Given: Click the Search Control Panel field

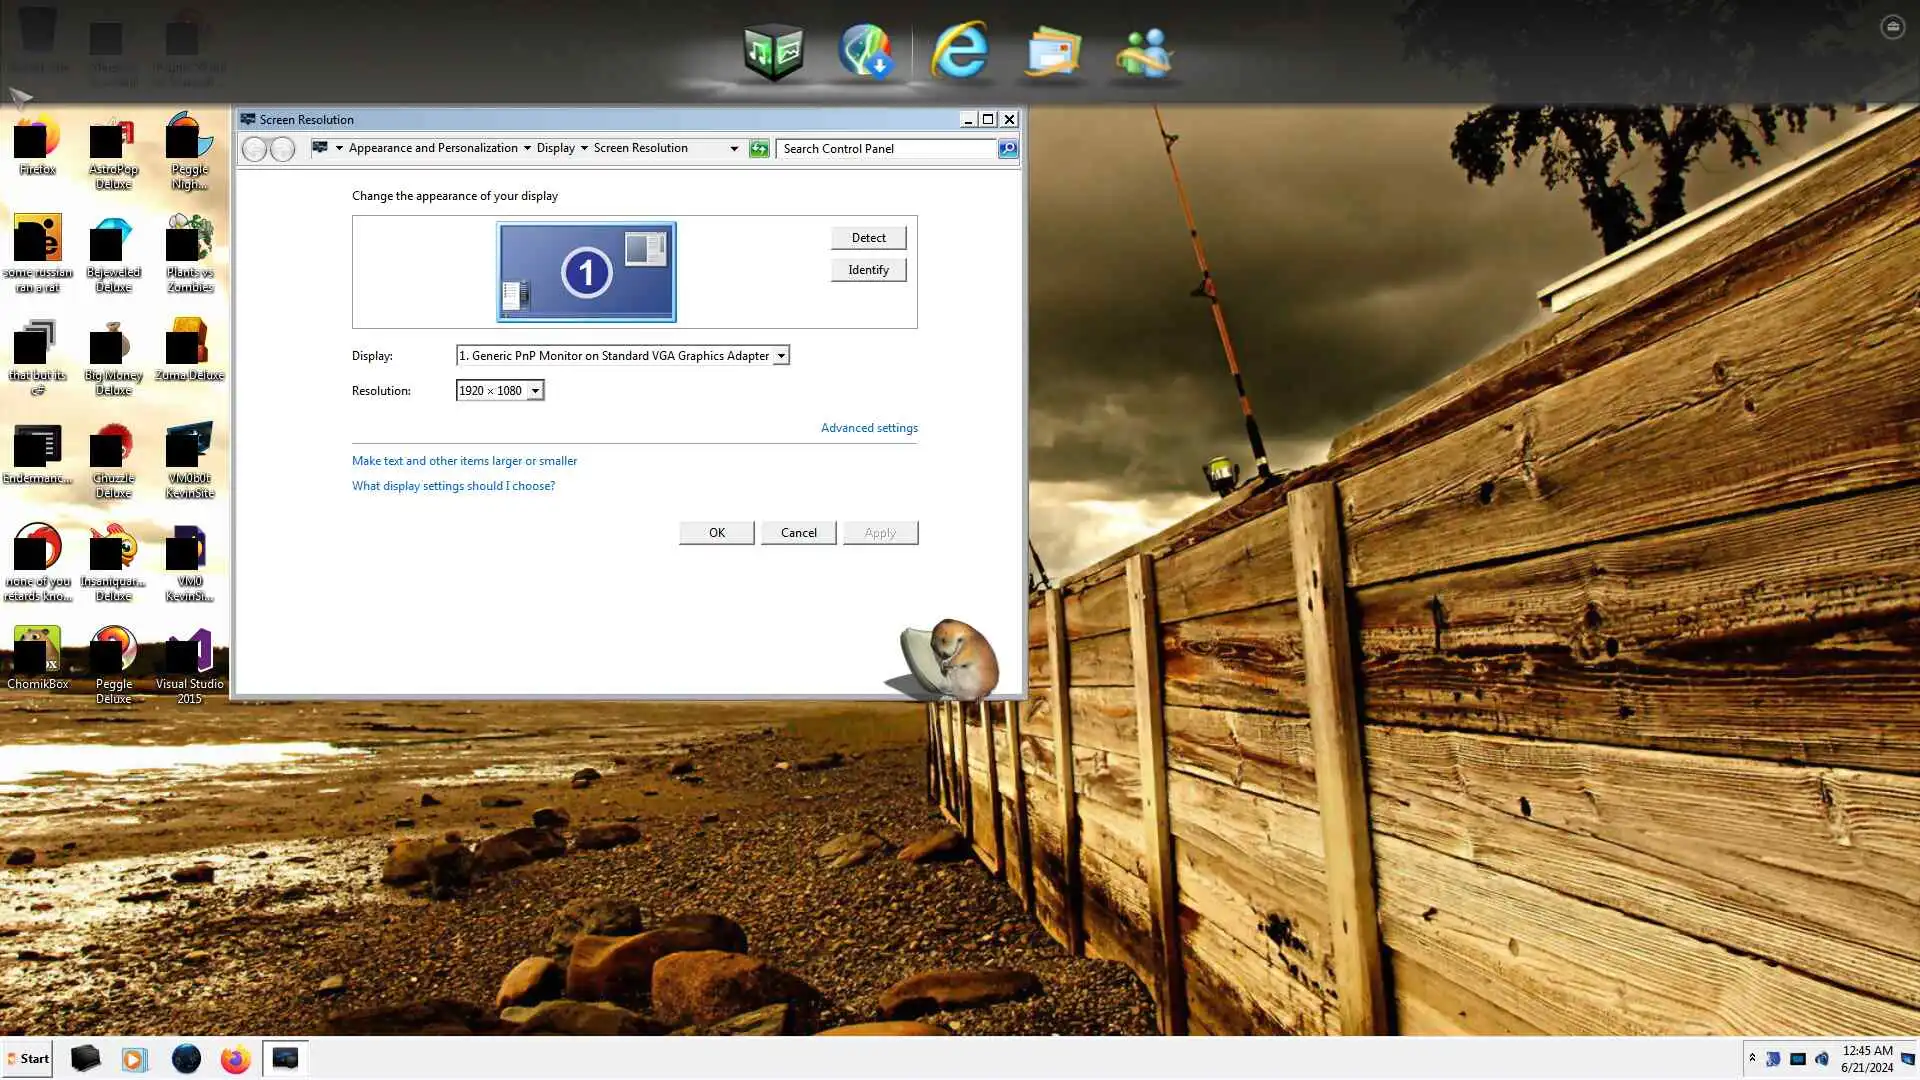Looking at the screenshot, I should pos(885,149).
